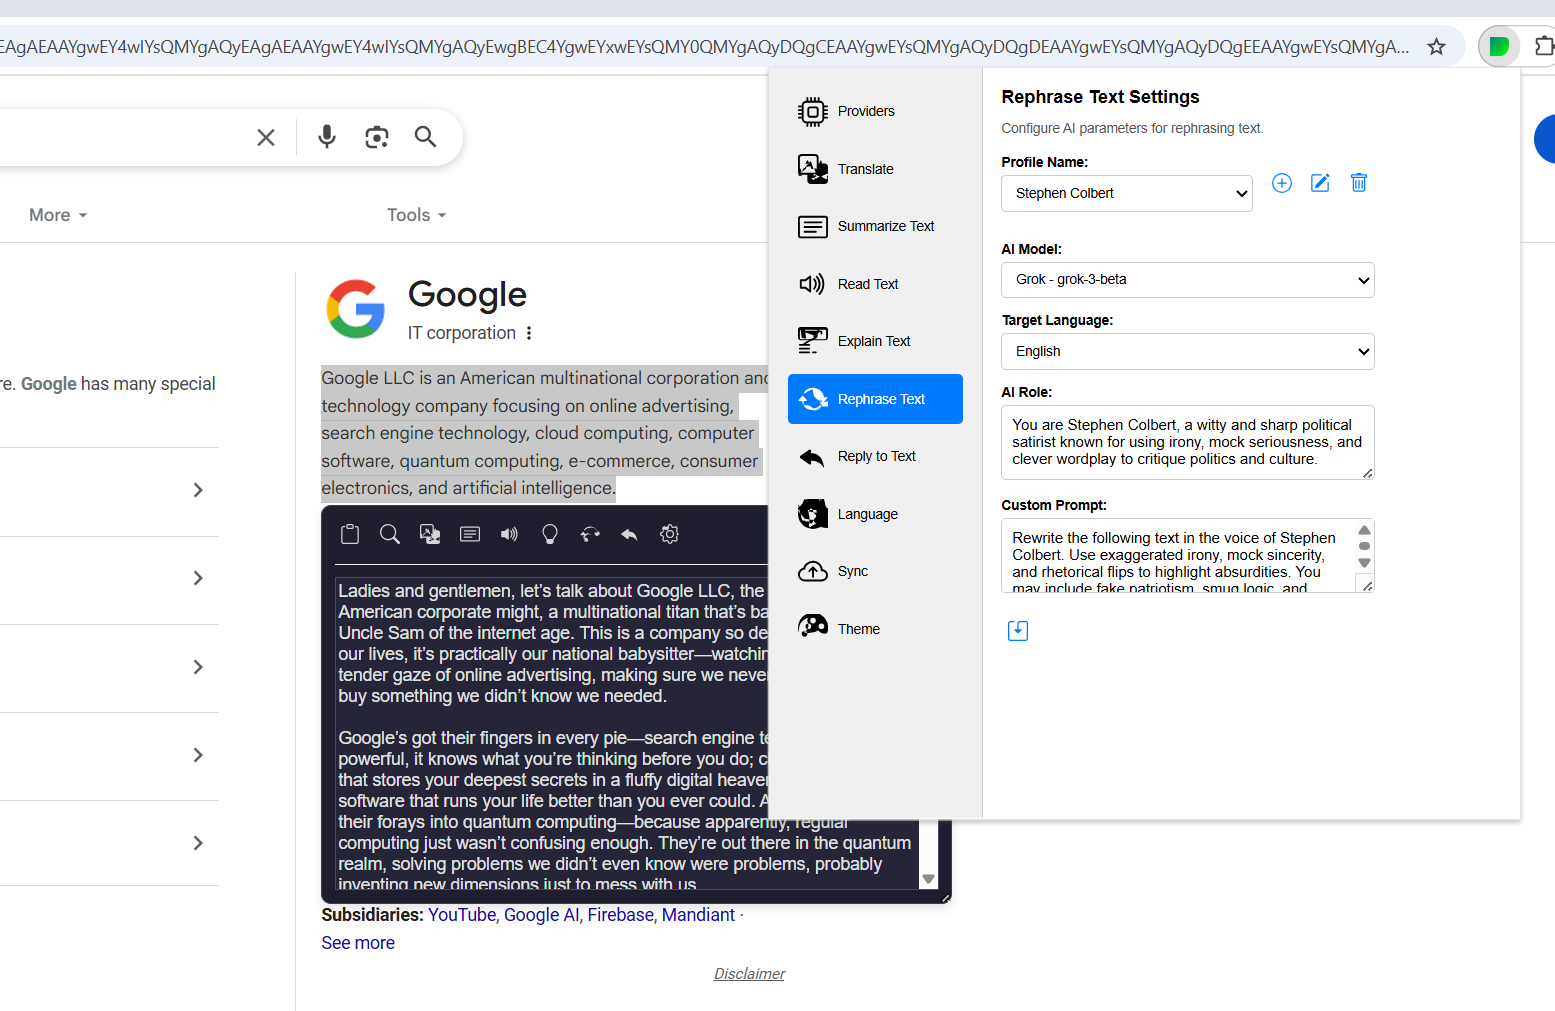
Task: Open the Translate settings section
Action: point(866,169)
